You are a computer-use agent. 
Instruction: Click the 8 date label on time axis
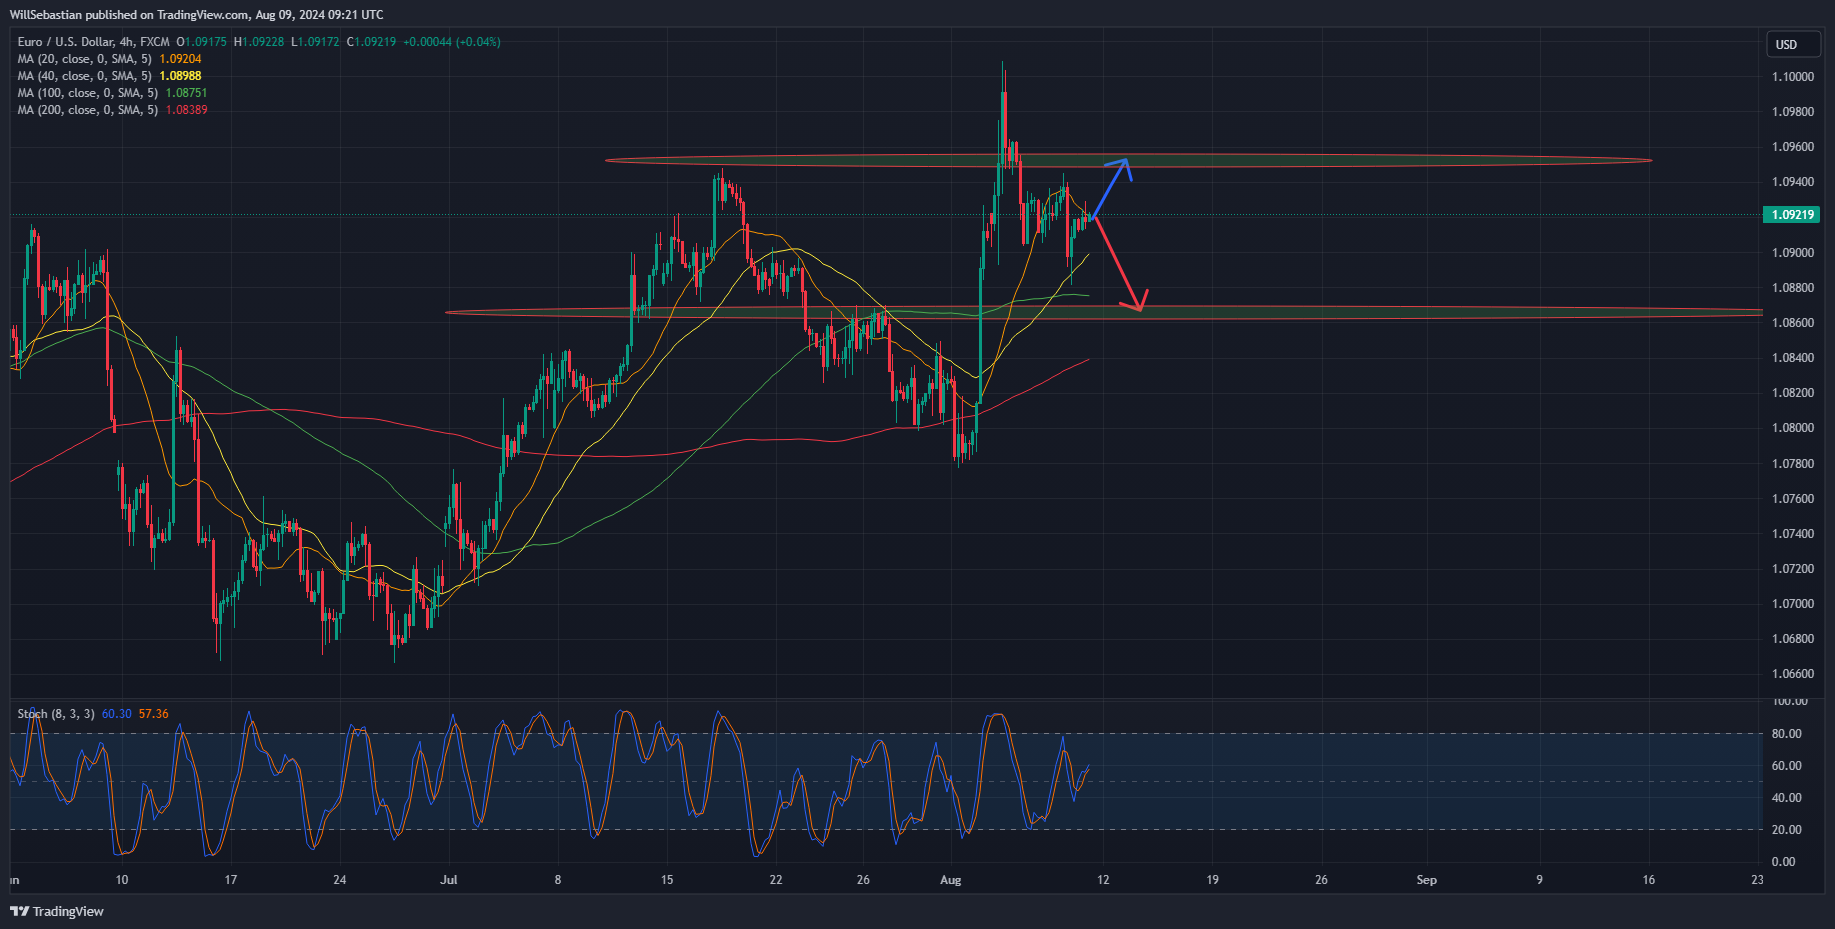[558, 880]
